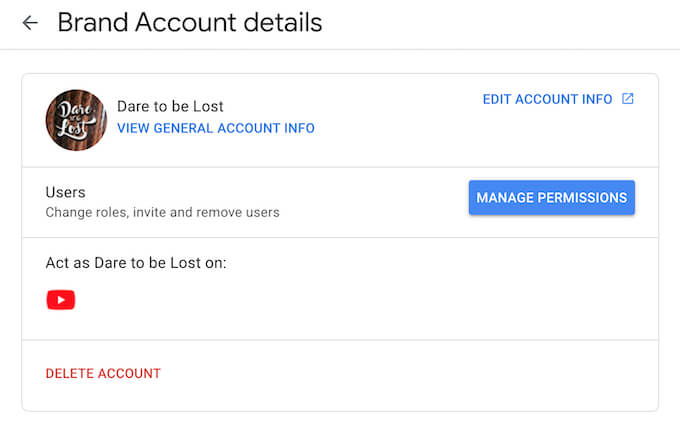Select the Dare to be Lost account name
Viewport: 680px width, 437px height.
pos(170,106)
